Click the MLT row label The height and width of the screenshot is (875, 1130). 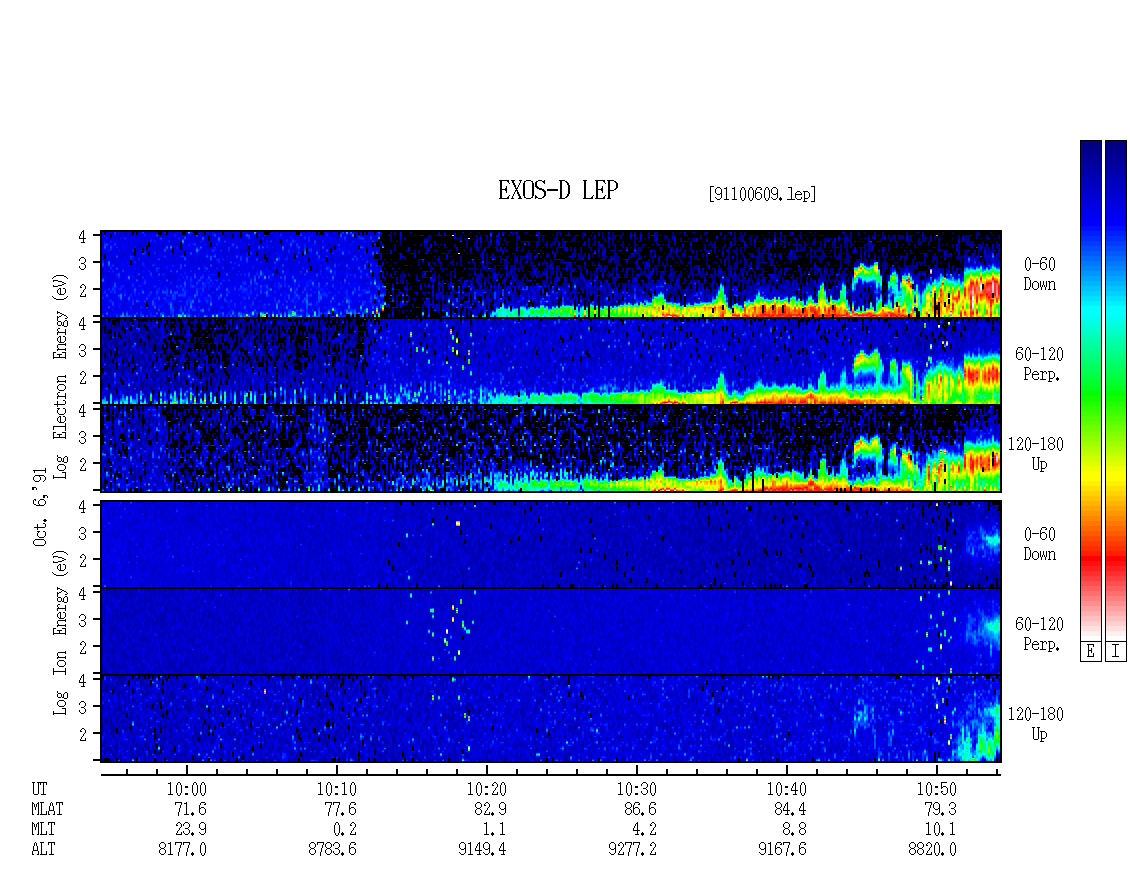pyautogui.click(x=43, y=830)
